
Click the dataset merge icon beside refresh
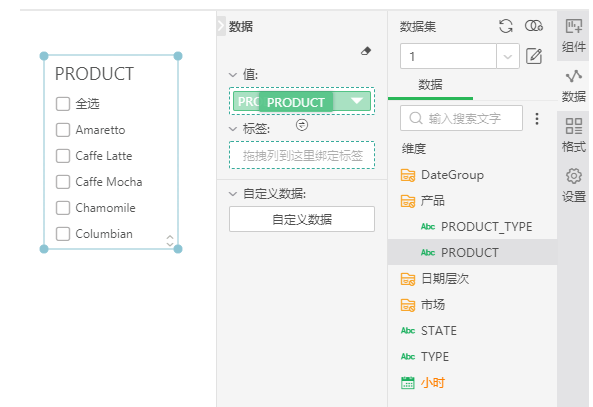(534, 26)
